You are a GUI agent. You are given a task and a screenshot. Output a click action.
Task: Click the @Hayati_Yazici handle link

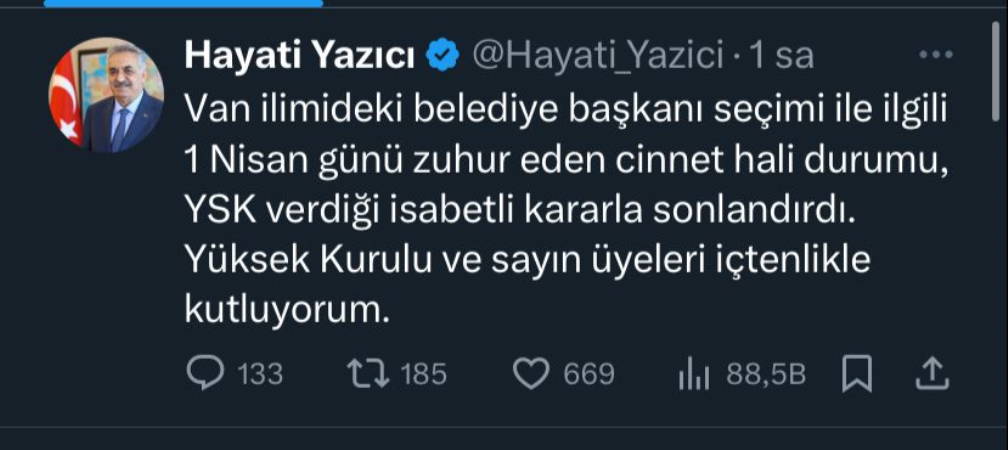pos(598,57)
